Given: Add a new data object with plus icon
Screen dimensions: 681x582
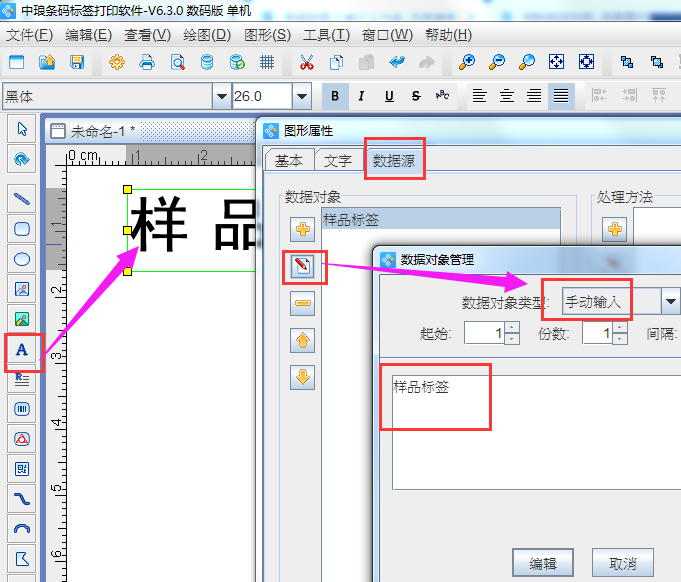Looking at the screenshot, I should [x=303, y=229].
